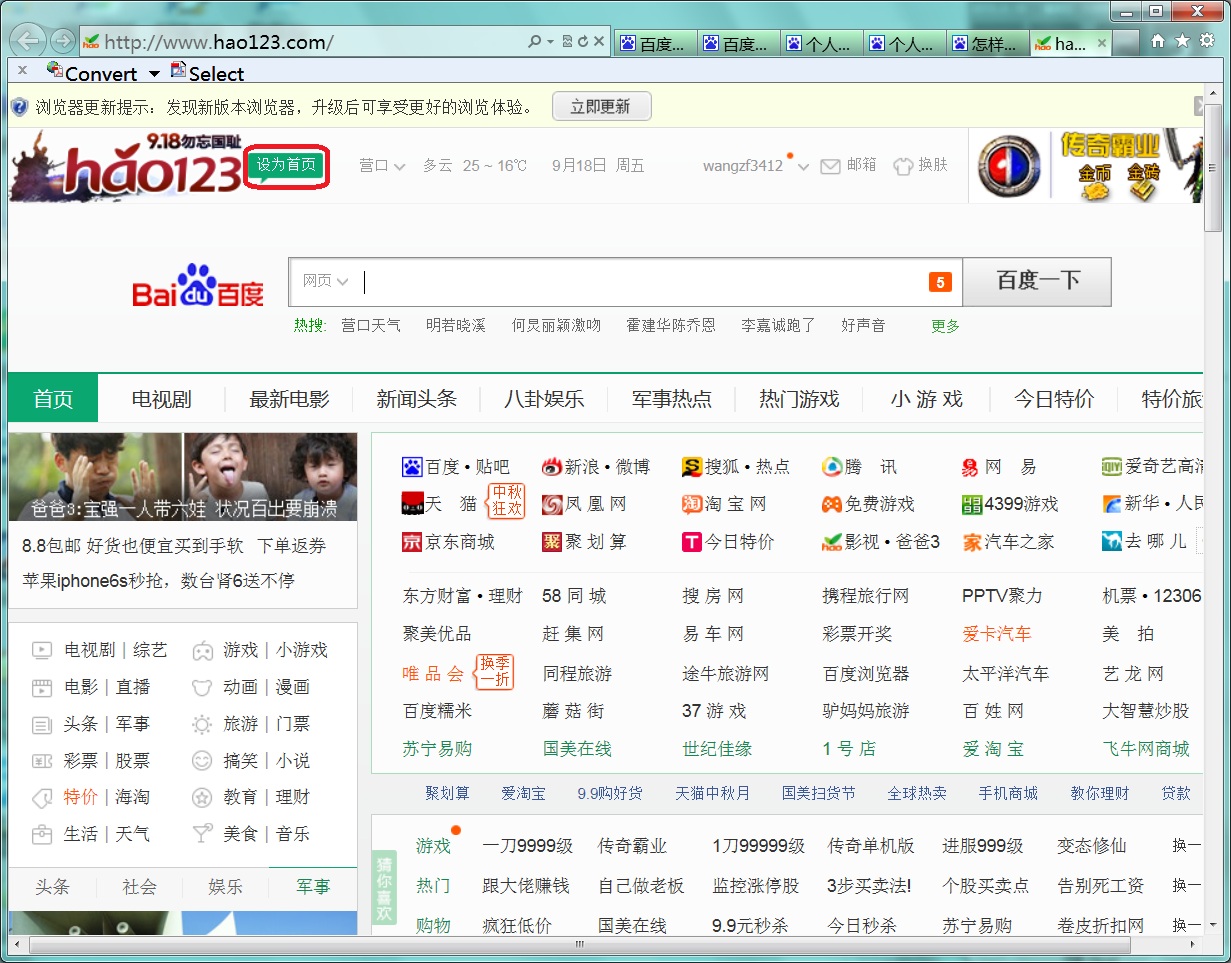Click the mailbox envelope icon
This screenshot has height=963, width=1231.
(830, 166)
